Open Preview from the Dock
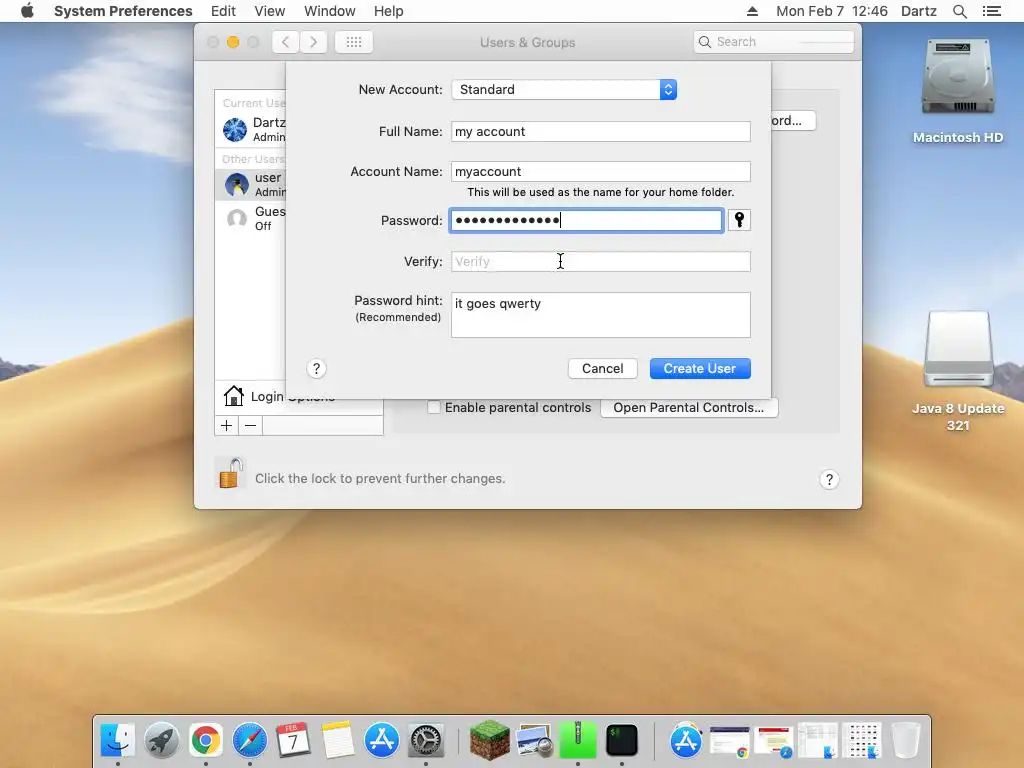Image resolution: width=1024 pixels, height=768 pixels. point(534,740)
